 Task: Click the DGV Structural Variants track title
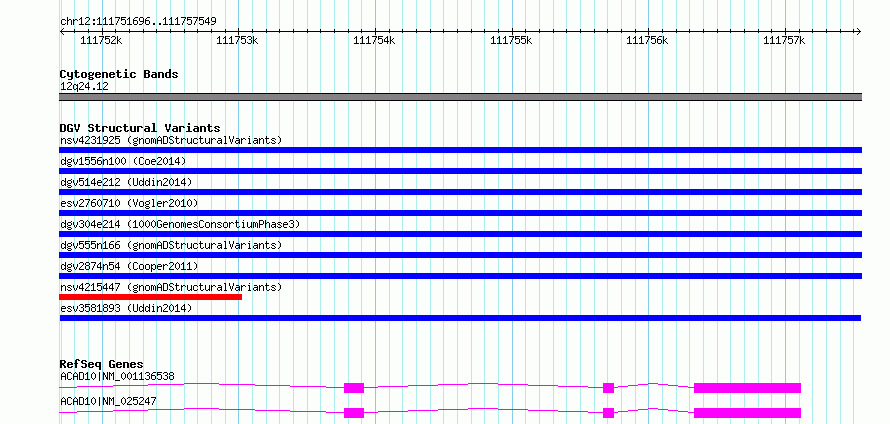140,128
